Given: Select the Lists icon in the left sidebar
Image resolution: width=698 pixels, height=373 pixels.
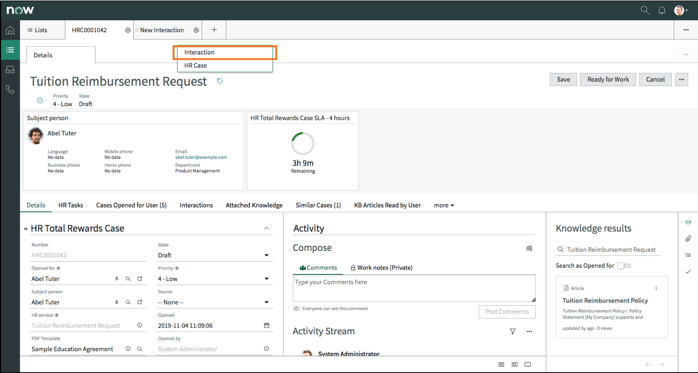Looking at the screenshot, I should [10, 50].
